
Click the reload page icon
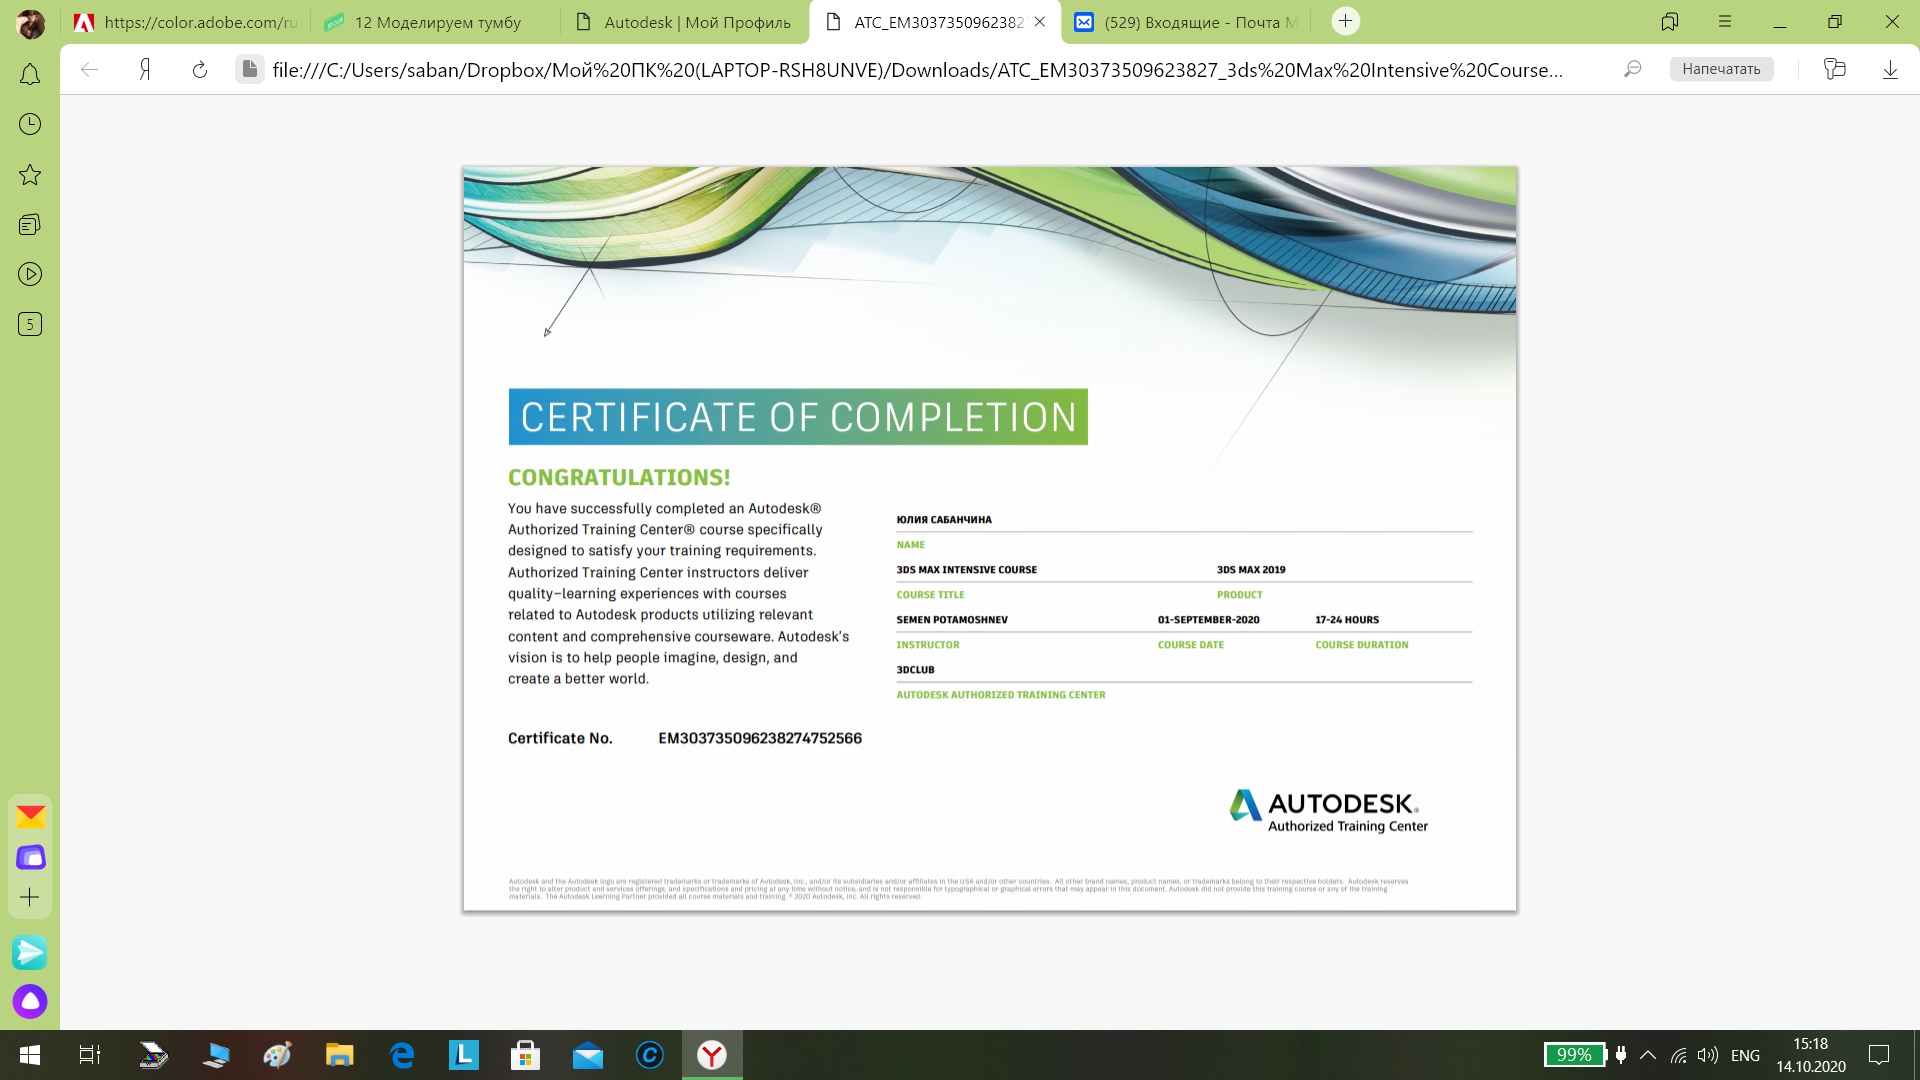click(200, 69)
